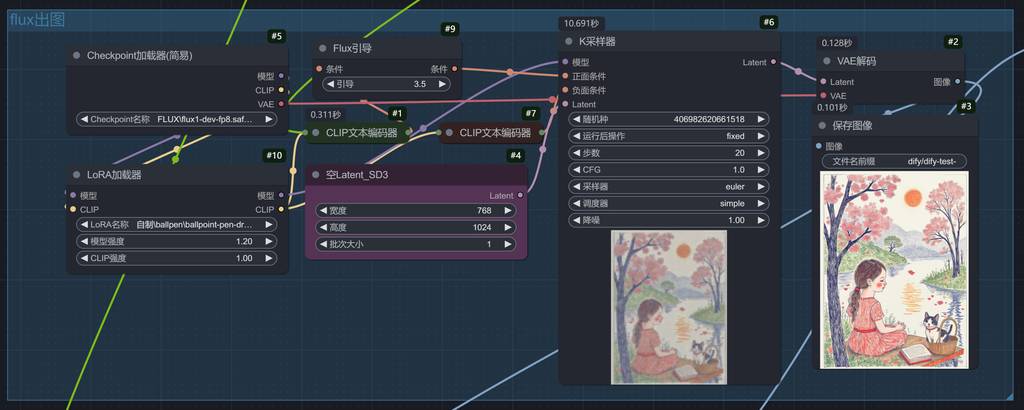Open the 调度器 simple dropdown
Viewport: 1024px width, 410px height.
click(669, 203)
